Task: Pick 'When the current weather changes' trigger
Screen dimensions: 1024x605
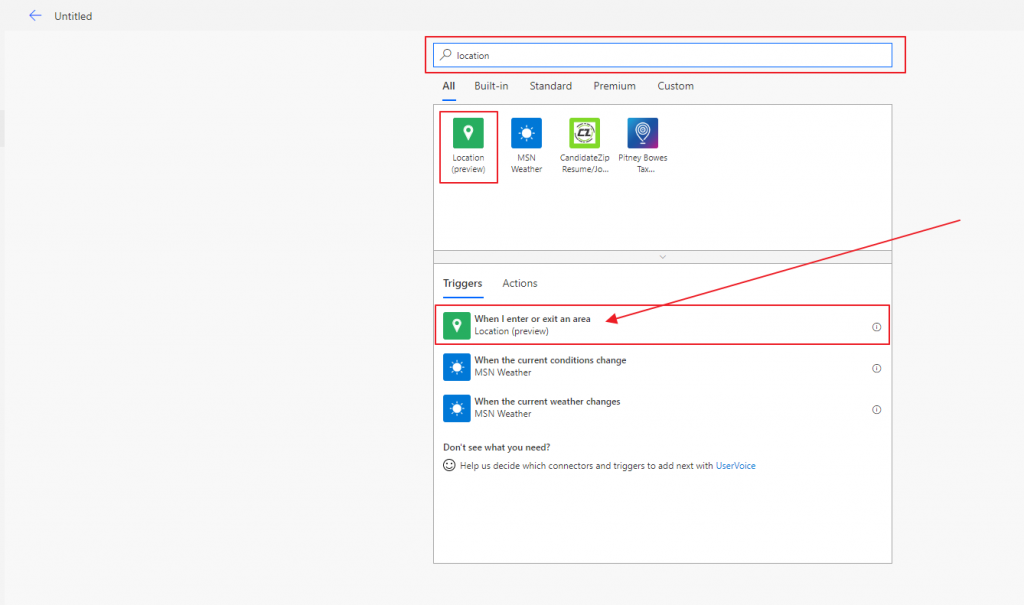Action: tap(547, 402)
